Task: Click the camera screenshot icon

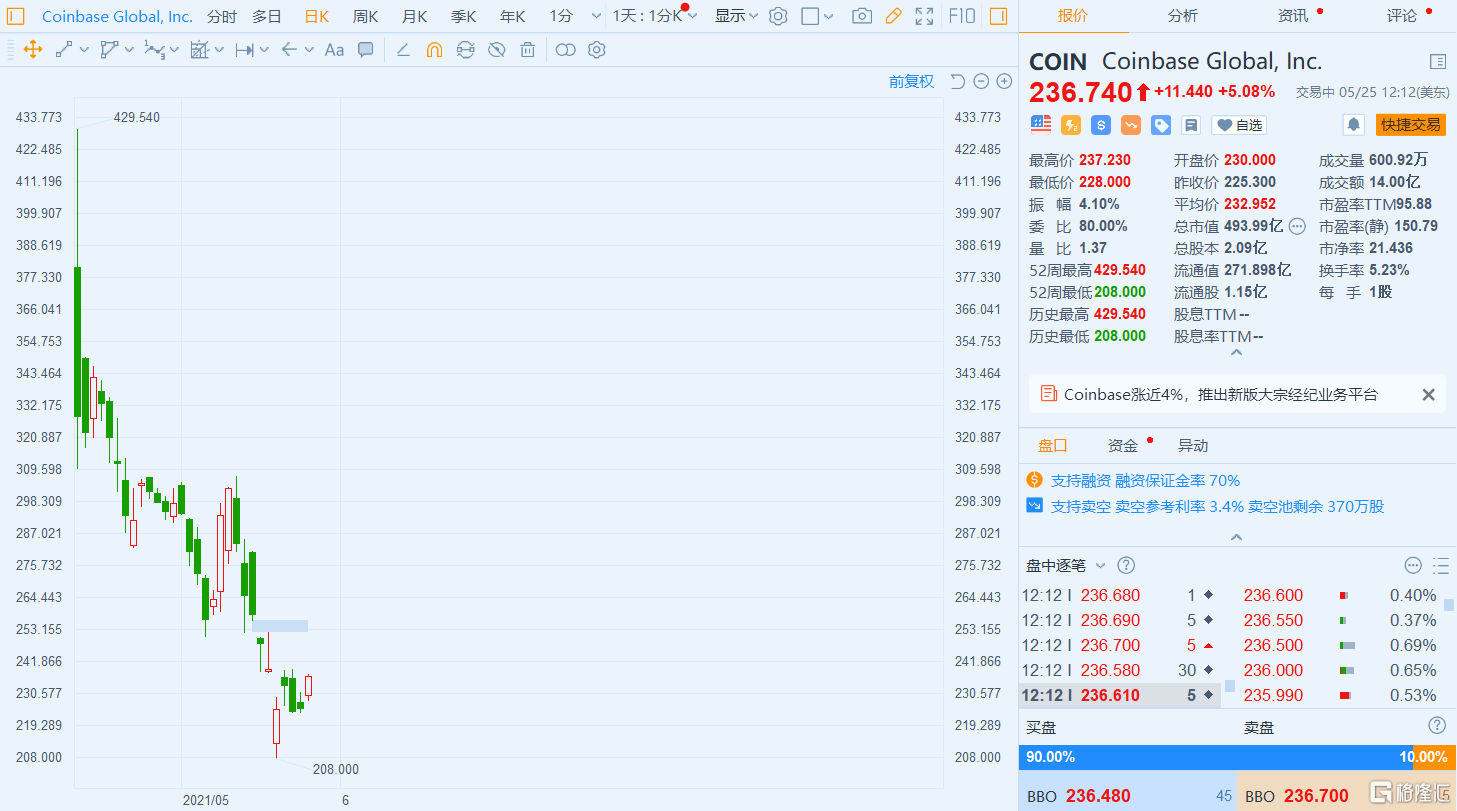Action: [x=861, y=16]
